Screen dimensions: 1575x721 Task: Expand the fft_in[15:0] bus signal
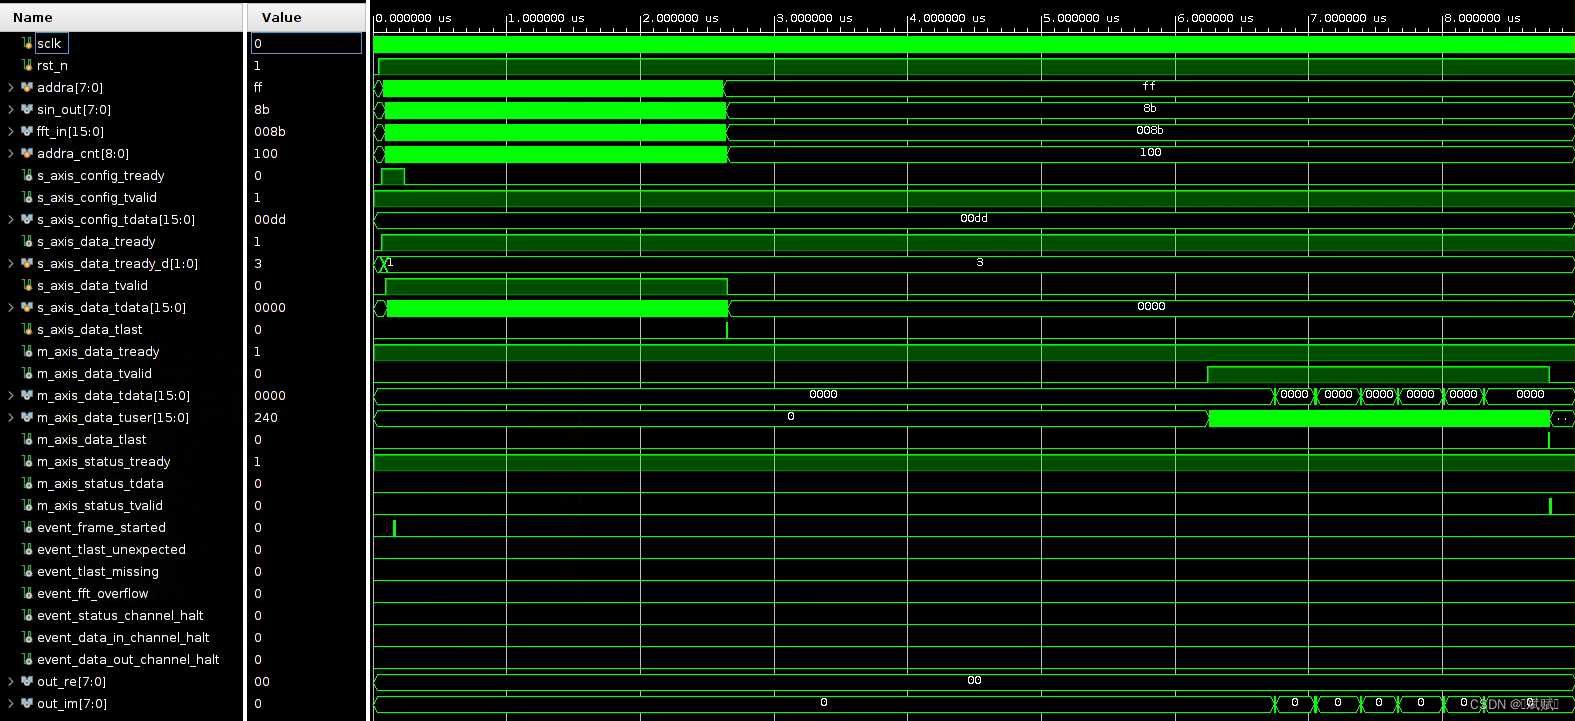pos(11,132)
